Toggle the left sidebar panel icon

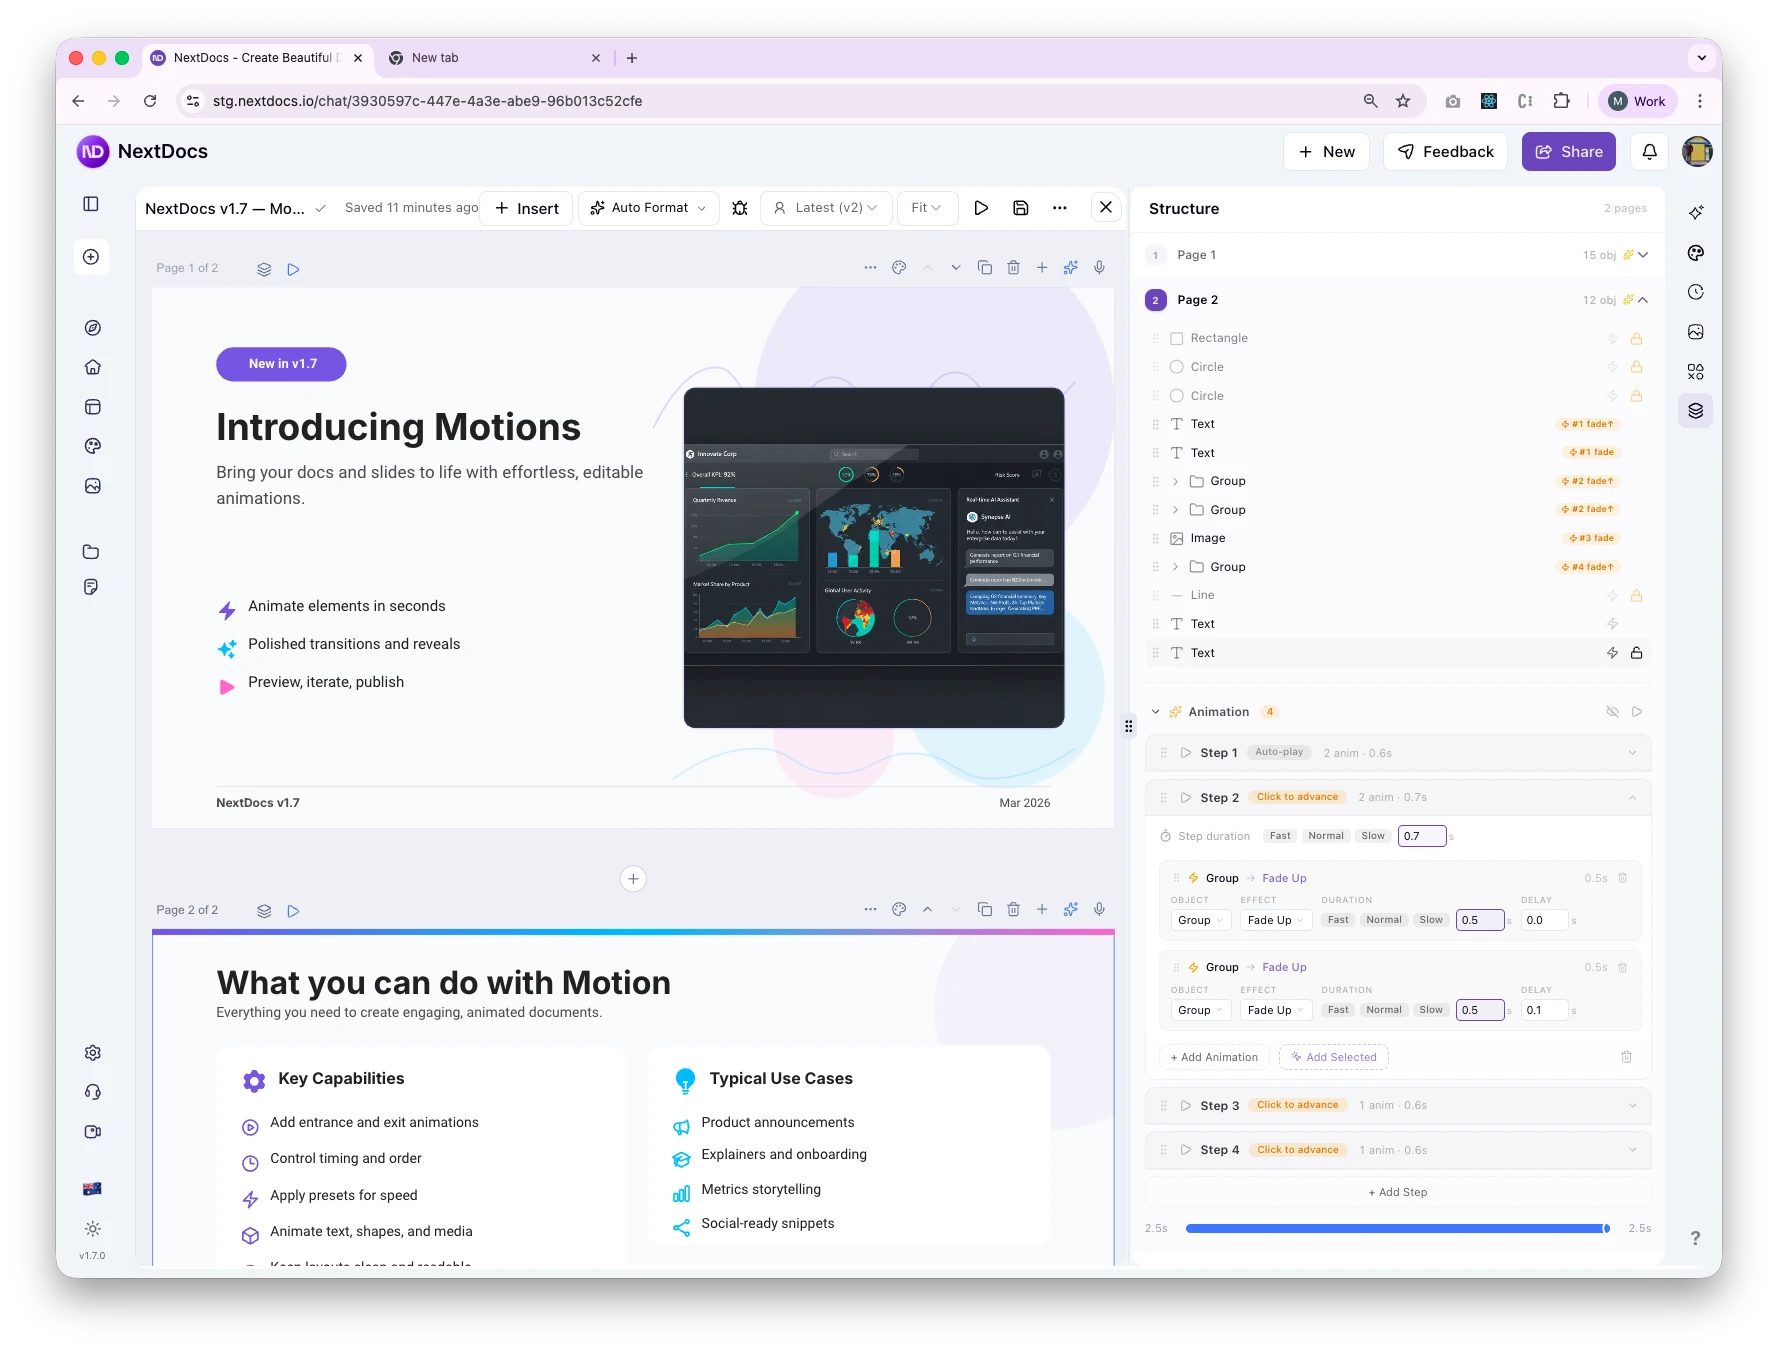pyautogui.click(x=91, y=204)
